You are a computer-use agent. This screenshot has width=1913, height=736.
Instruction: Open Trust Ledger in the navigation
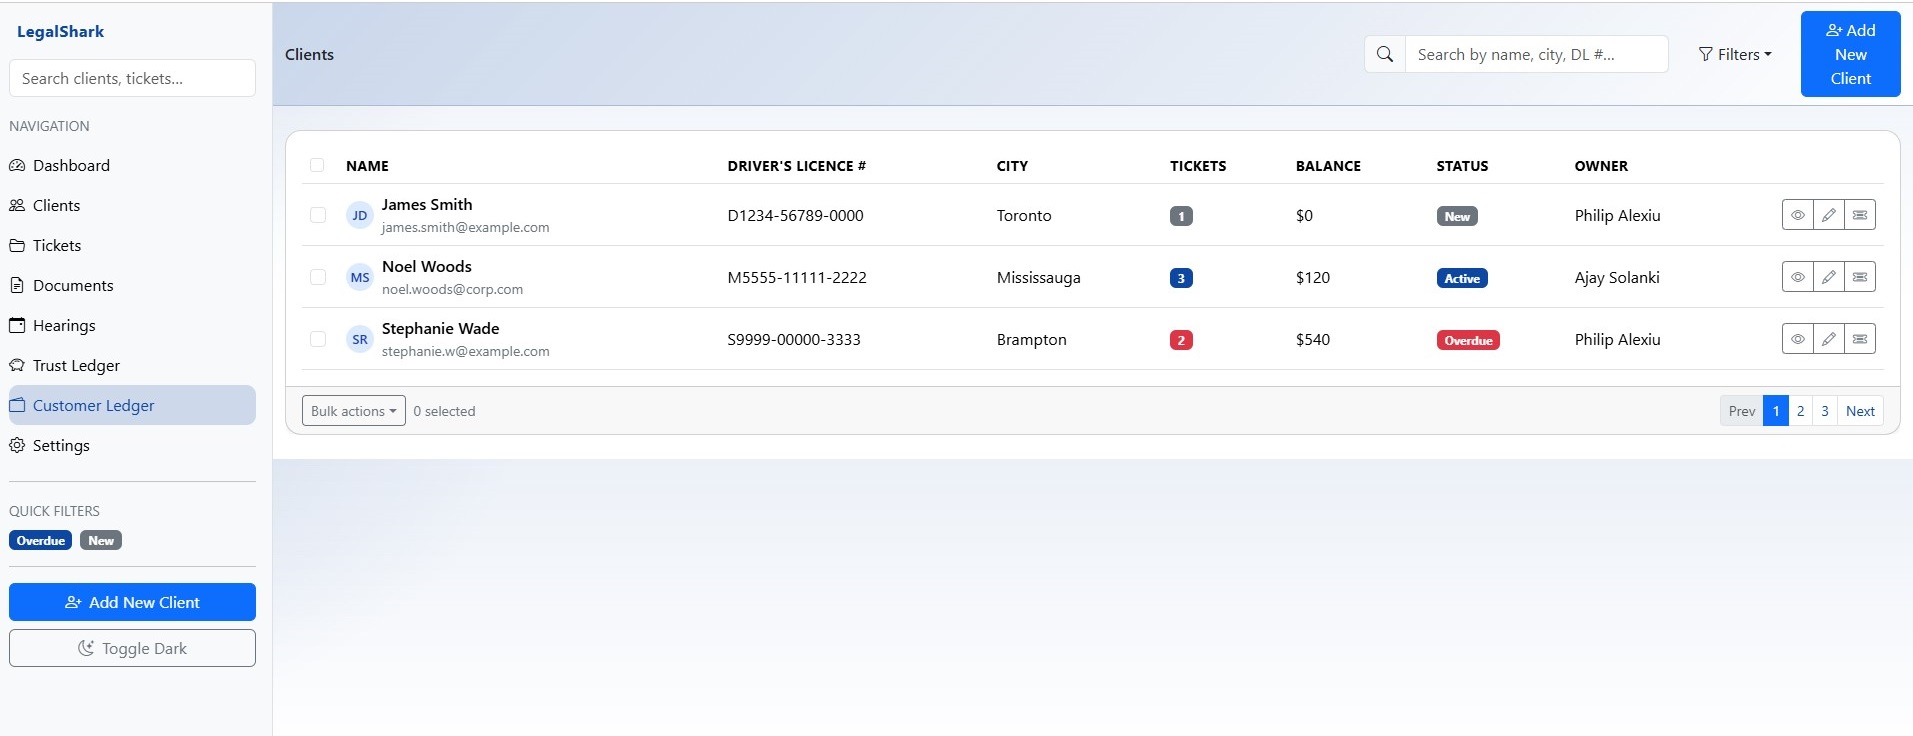[76, 365]
